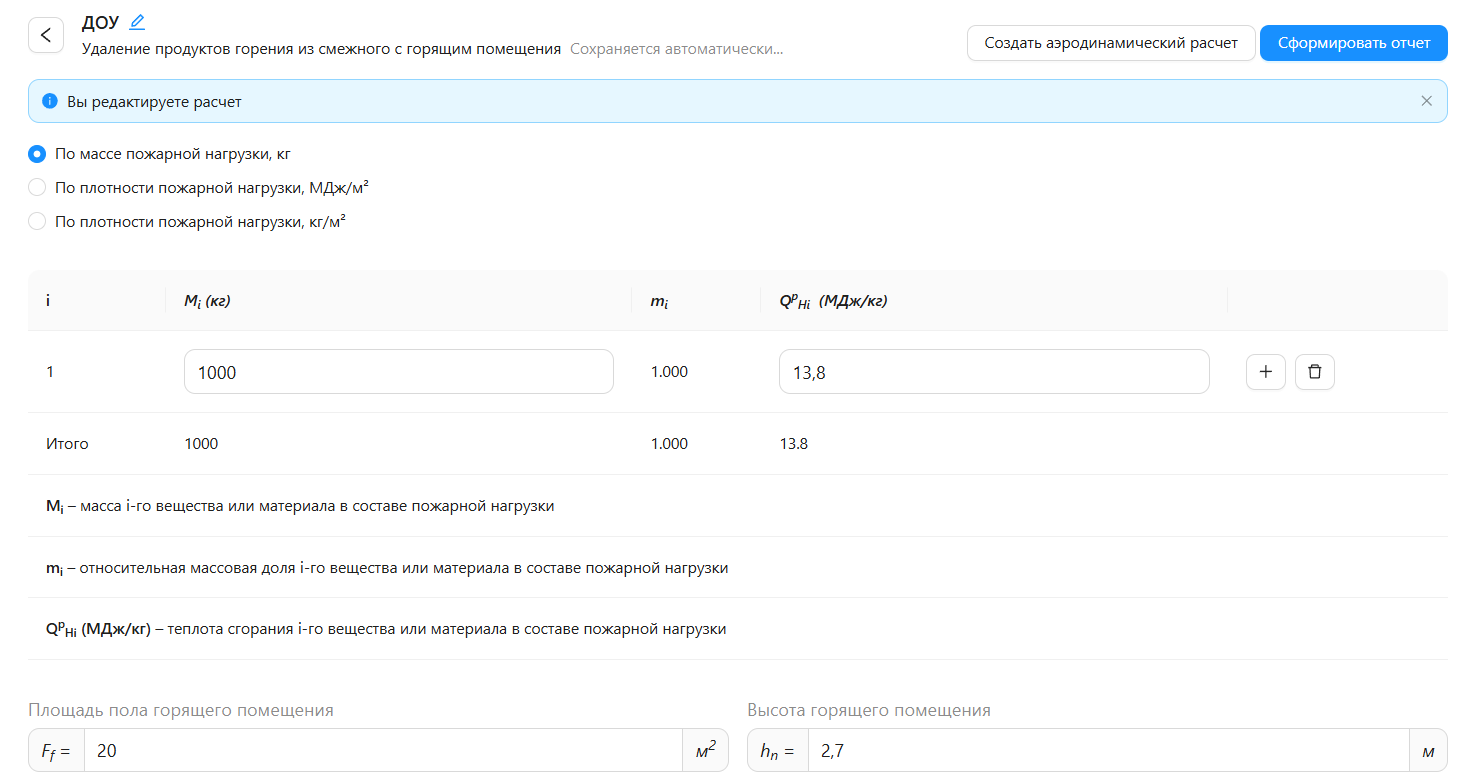1480x783 pixels.
Task: Delete row 1 using the trash icon
Action: point(1314,372)
